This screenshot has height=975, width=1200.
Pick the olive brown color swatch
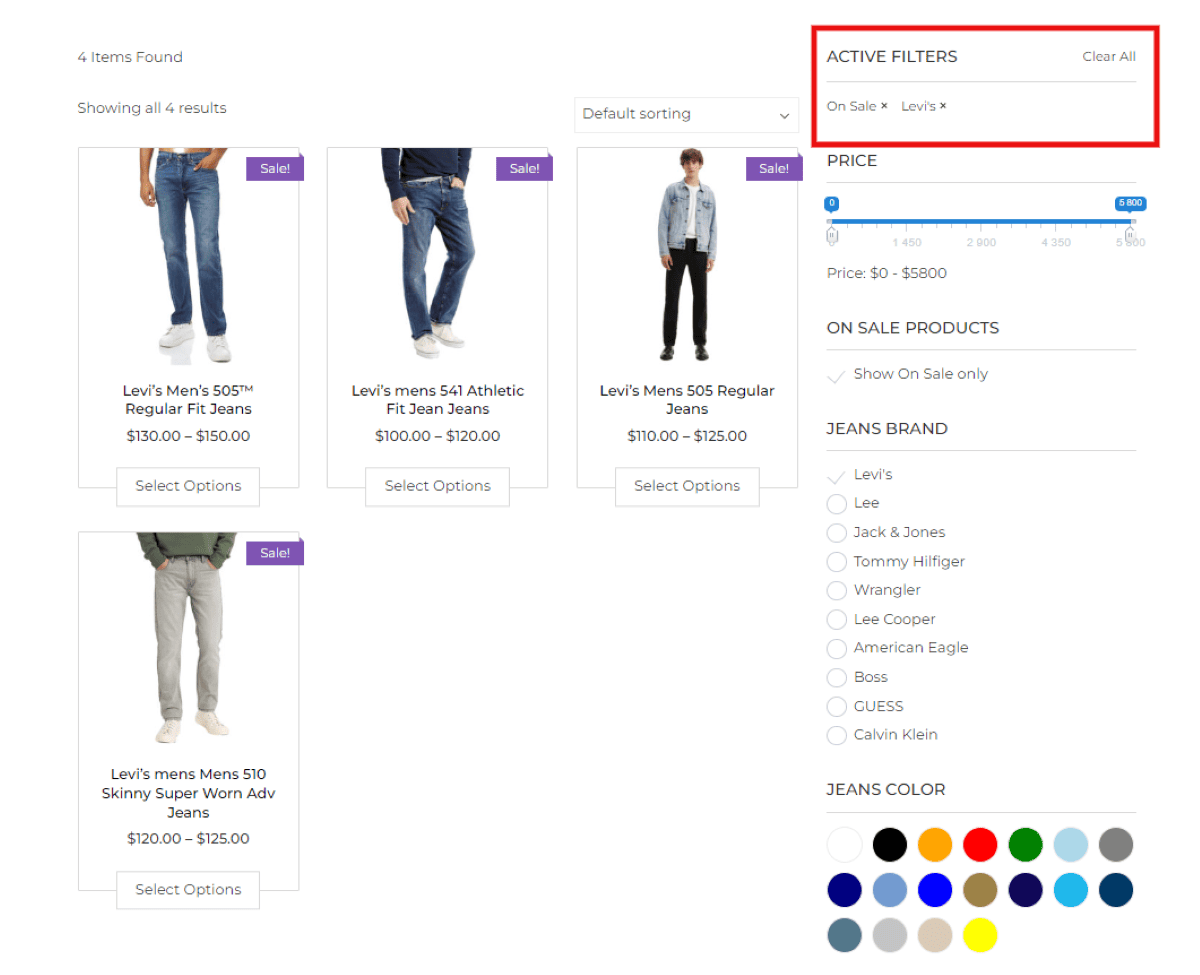click(980, 890)
